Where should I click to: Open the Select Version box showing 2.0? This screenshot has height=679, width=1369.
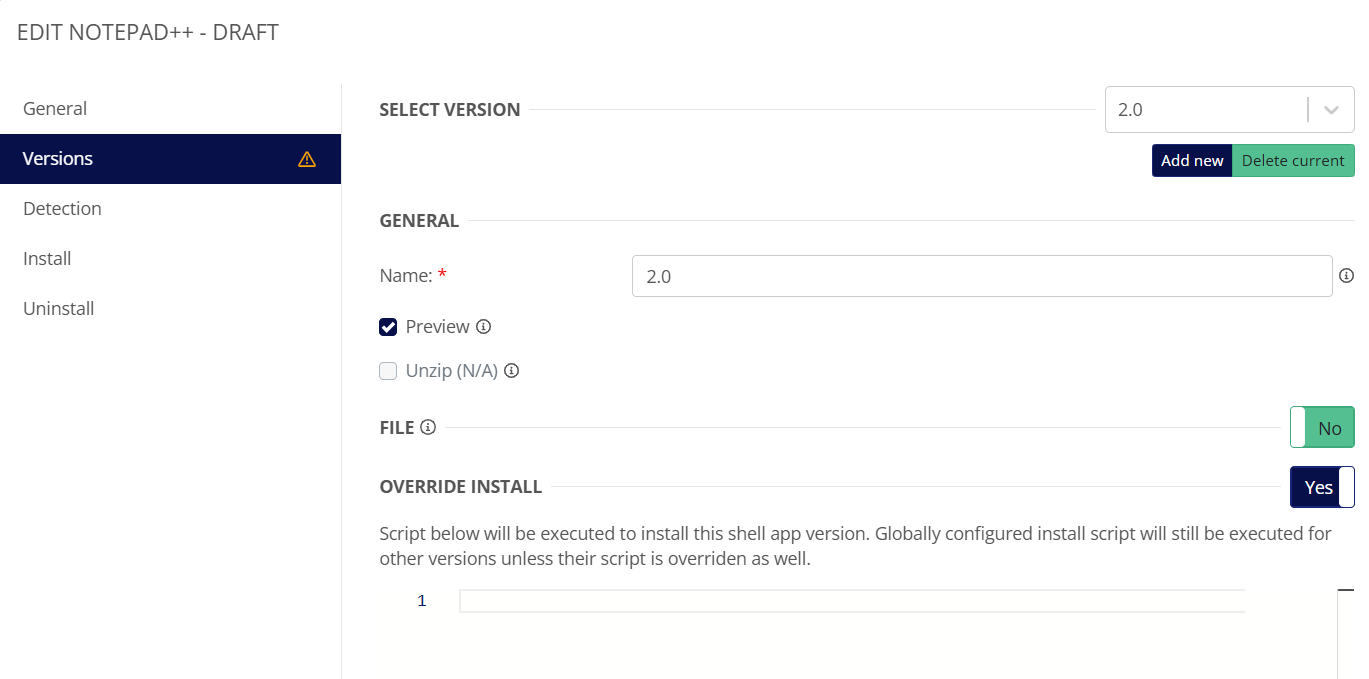click(1205, 110)
